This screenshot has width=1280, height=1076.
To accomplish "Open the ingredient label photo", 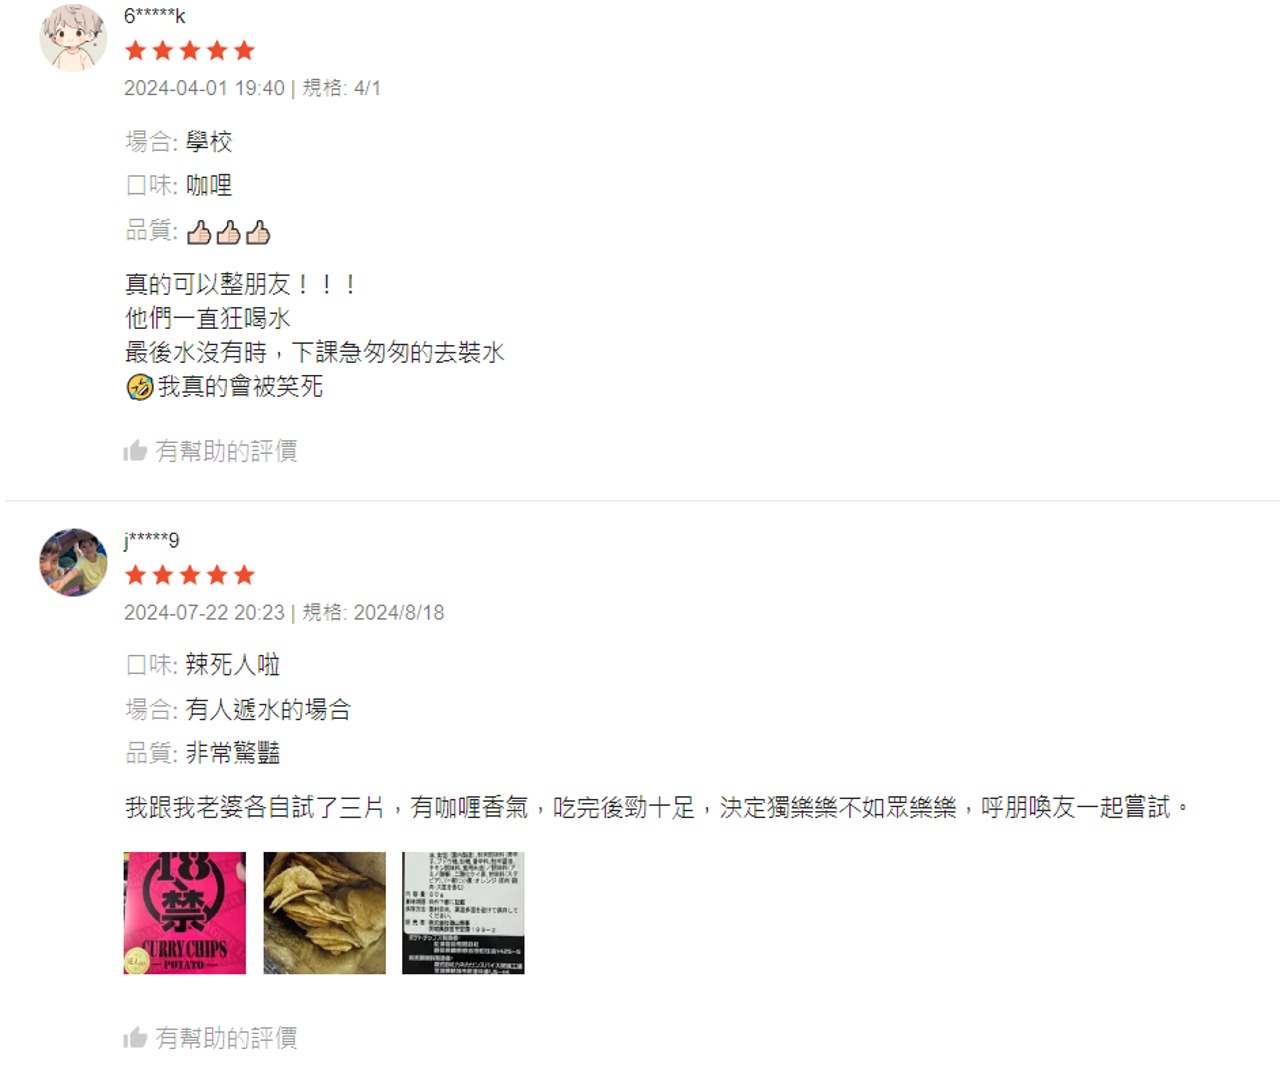I will tap(463, 913).
